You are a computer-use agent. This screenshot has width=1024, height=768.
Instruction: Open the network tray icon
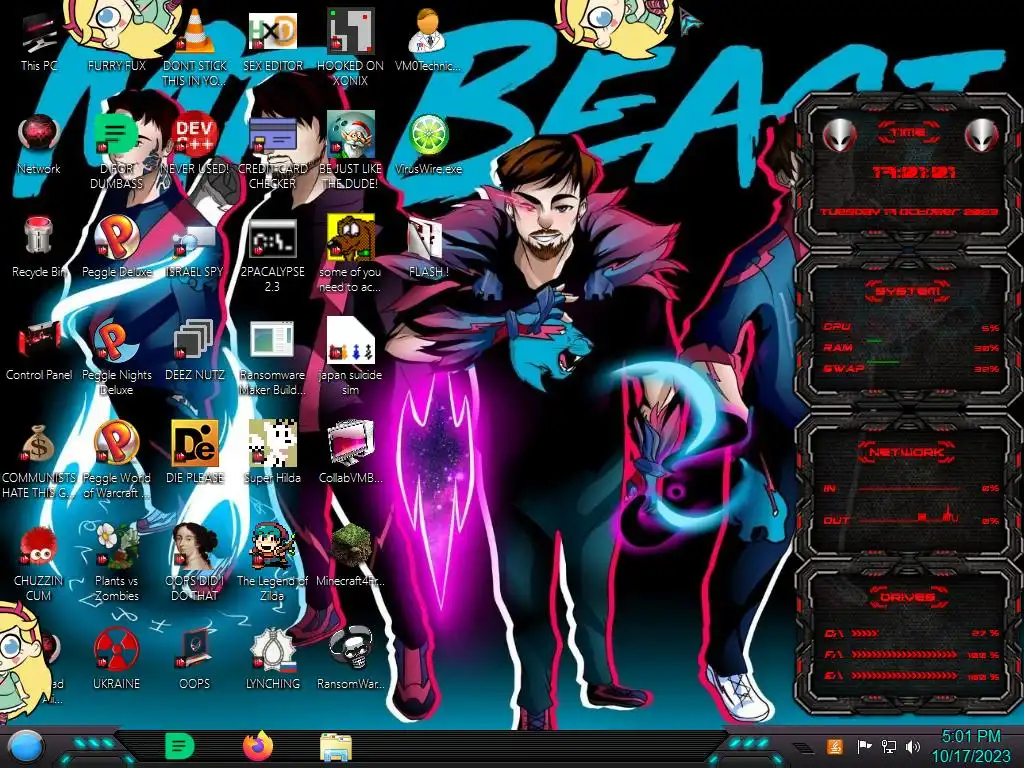(x=889, y=746)
